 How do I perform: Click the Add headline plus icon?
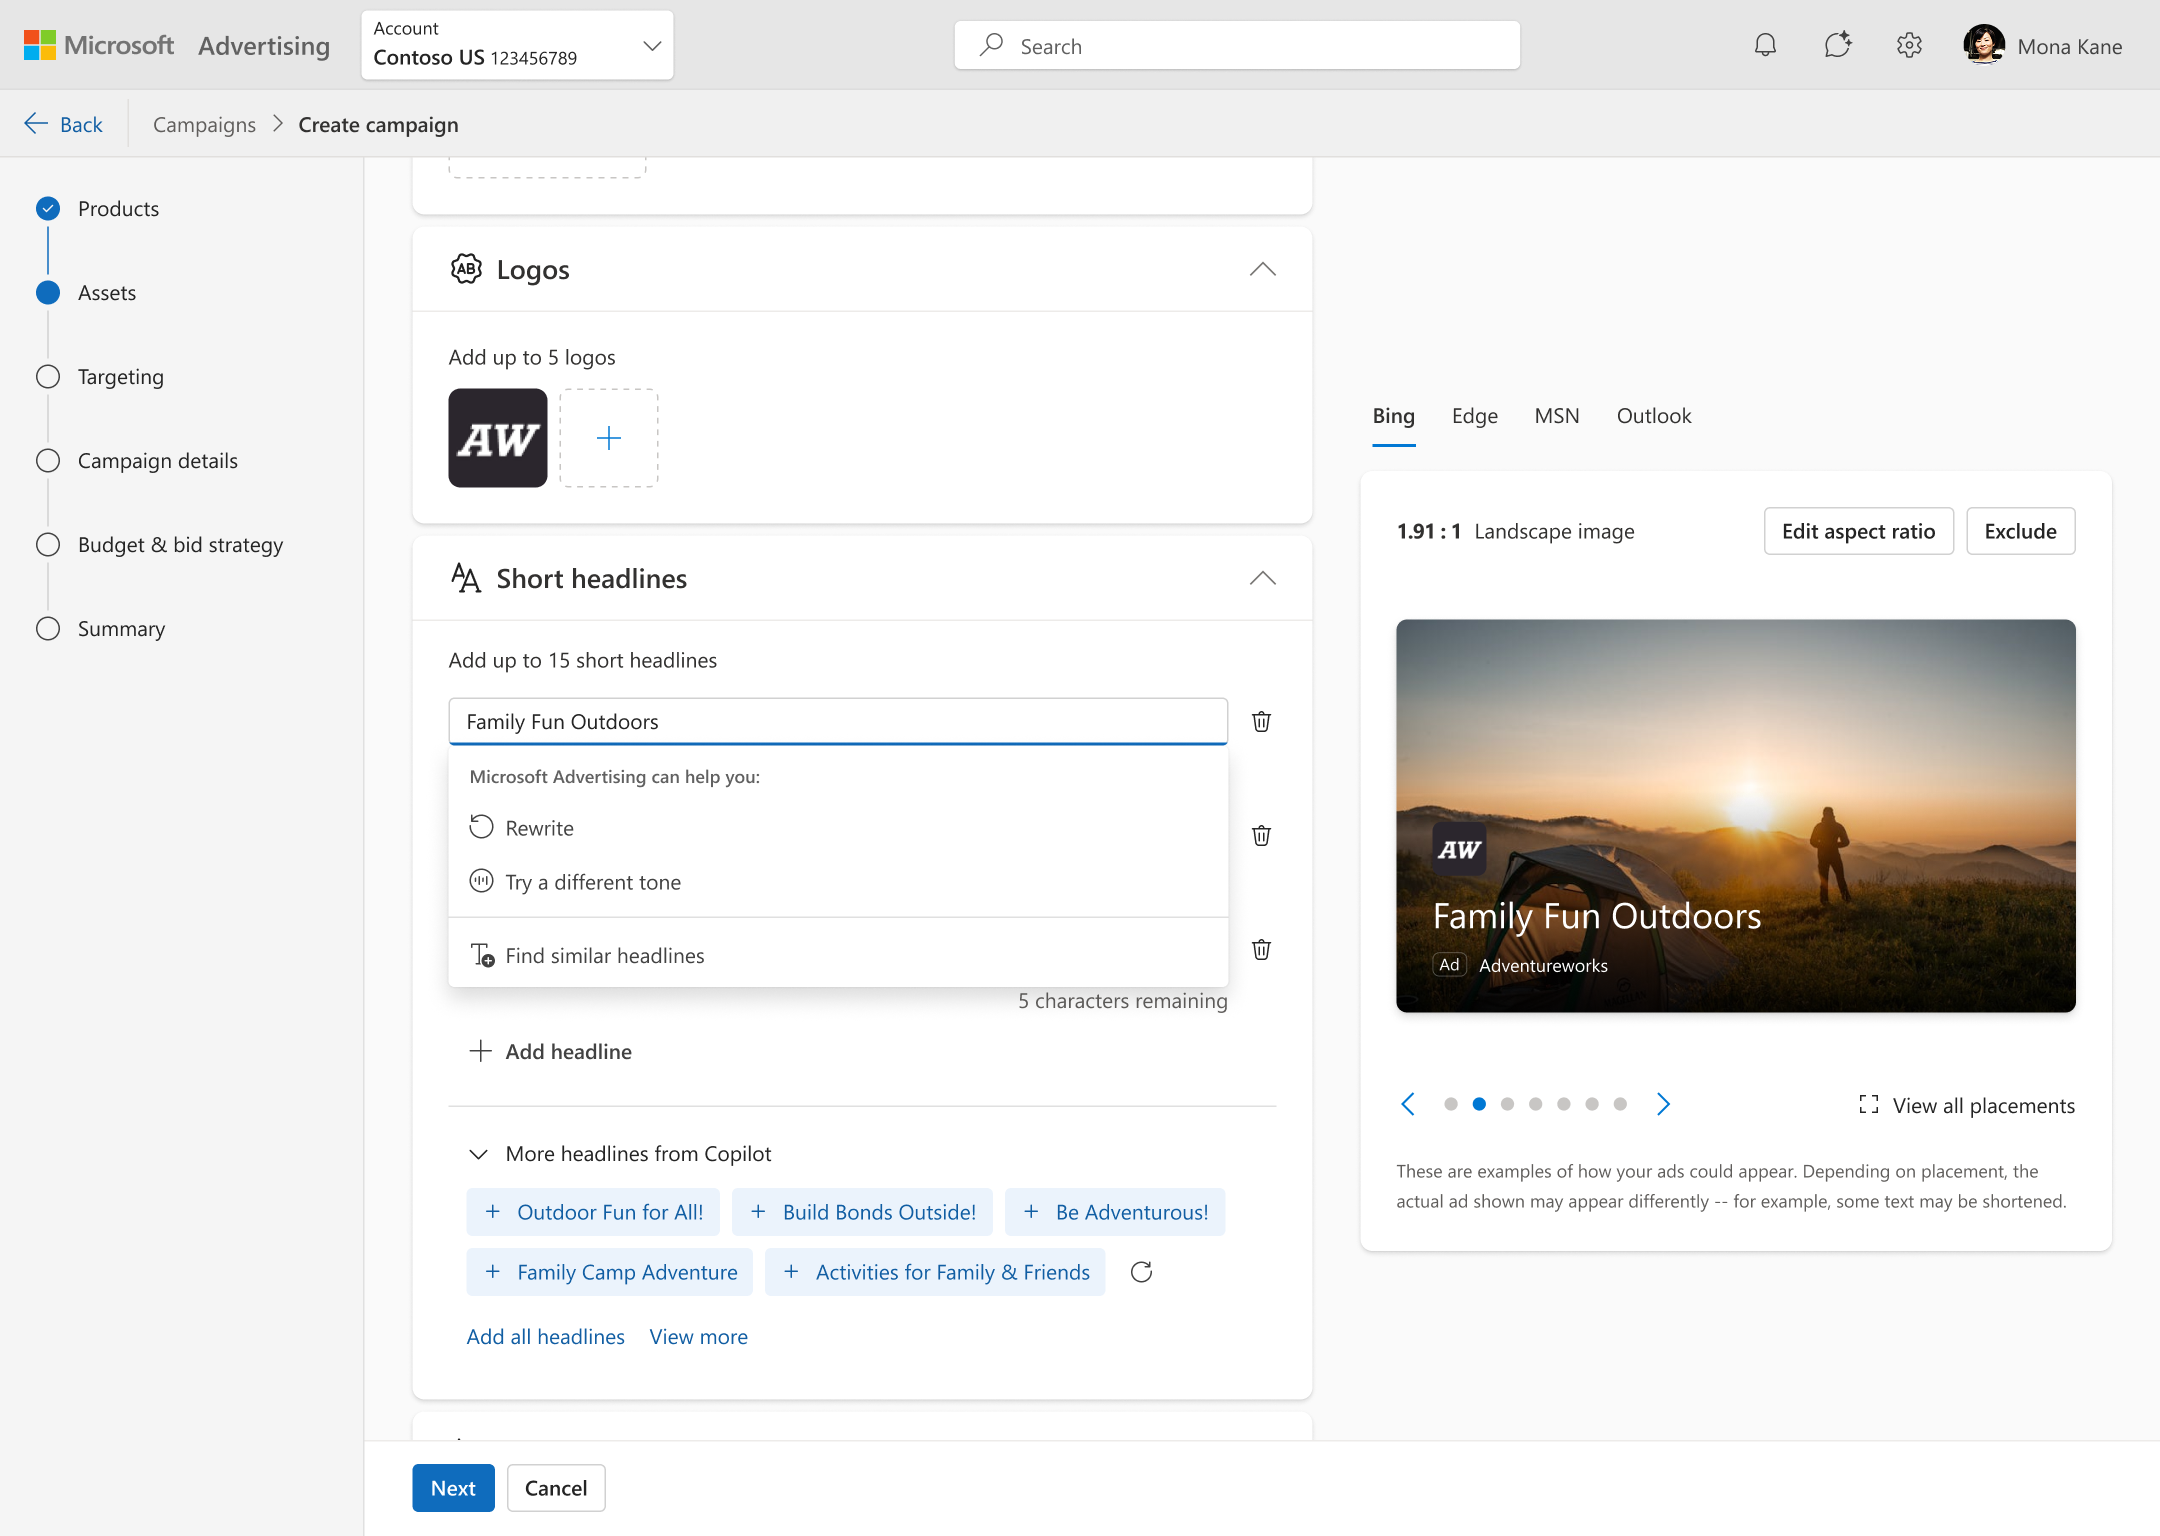pyautogui.click(x=480, y=1051)
